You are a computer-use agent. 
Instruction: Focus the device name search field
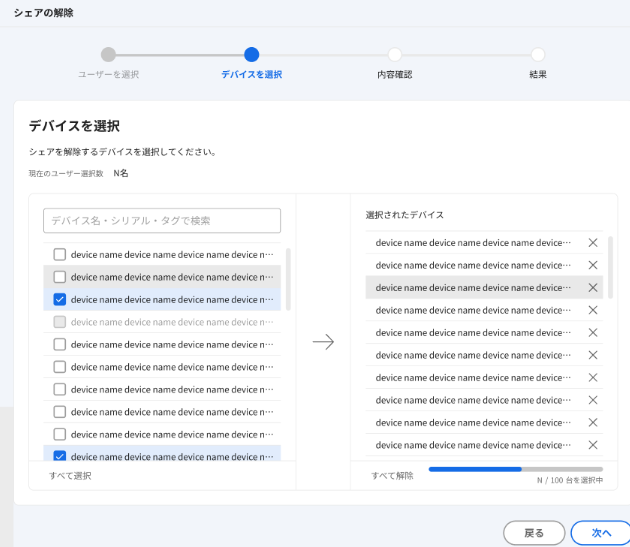pos(162,220)
